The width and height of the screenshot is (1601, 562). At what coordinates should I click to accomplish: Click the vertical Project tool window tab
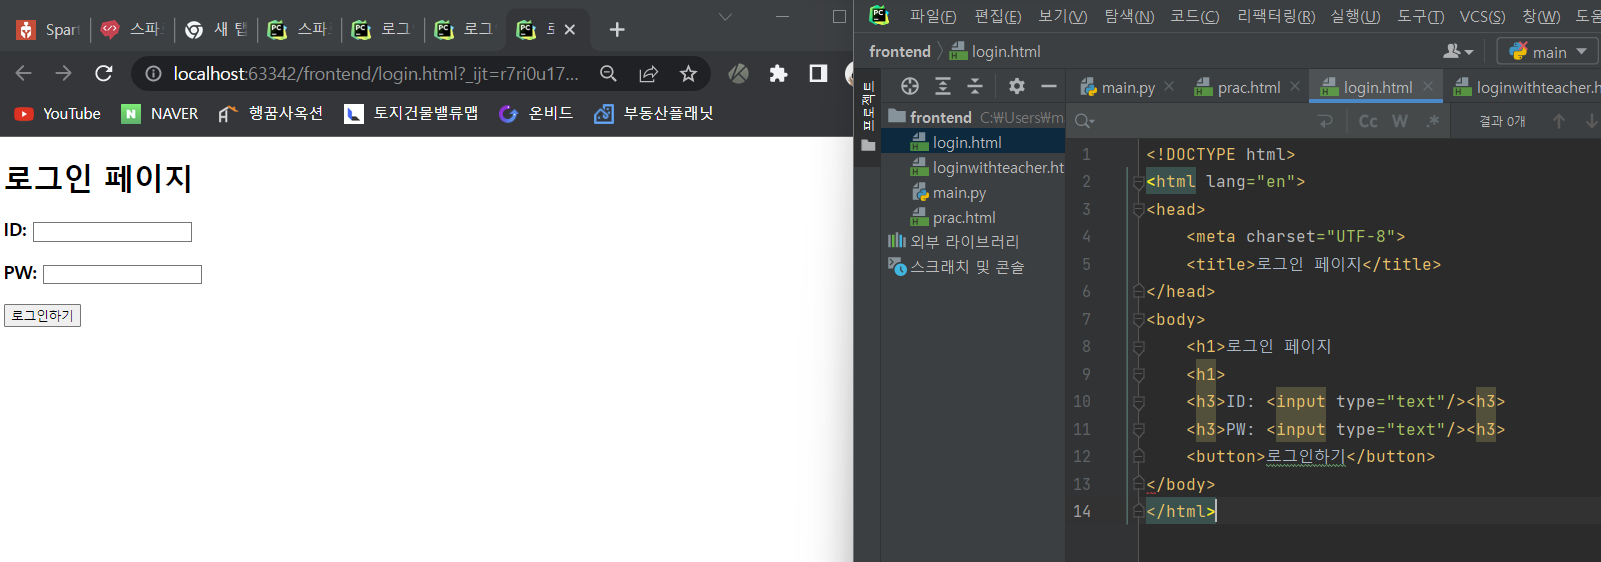[x=868, y=106]
